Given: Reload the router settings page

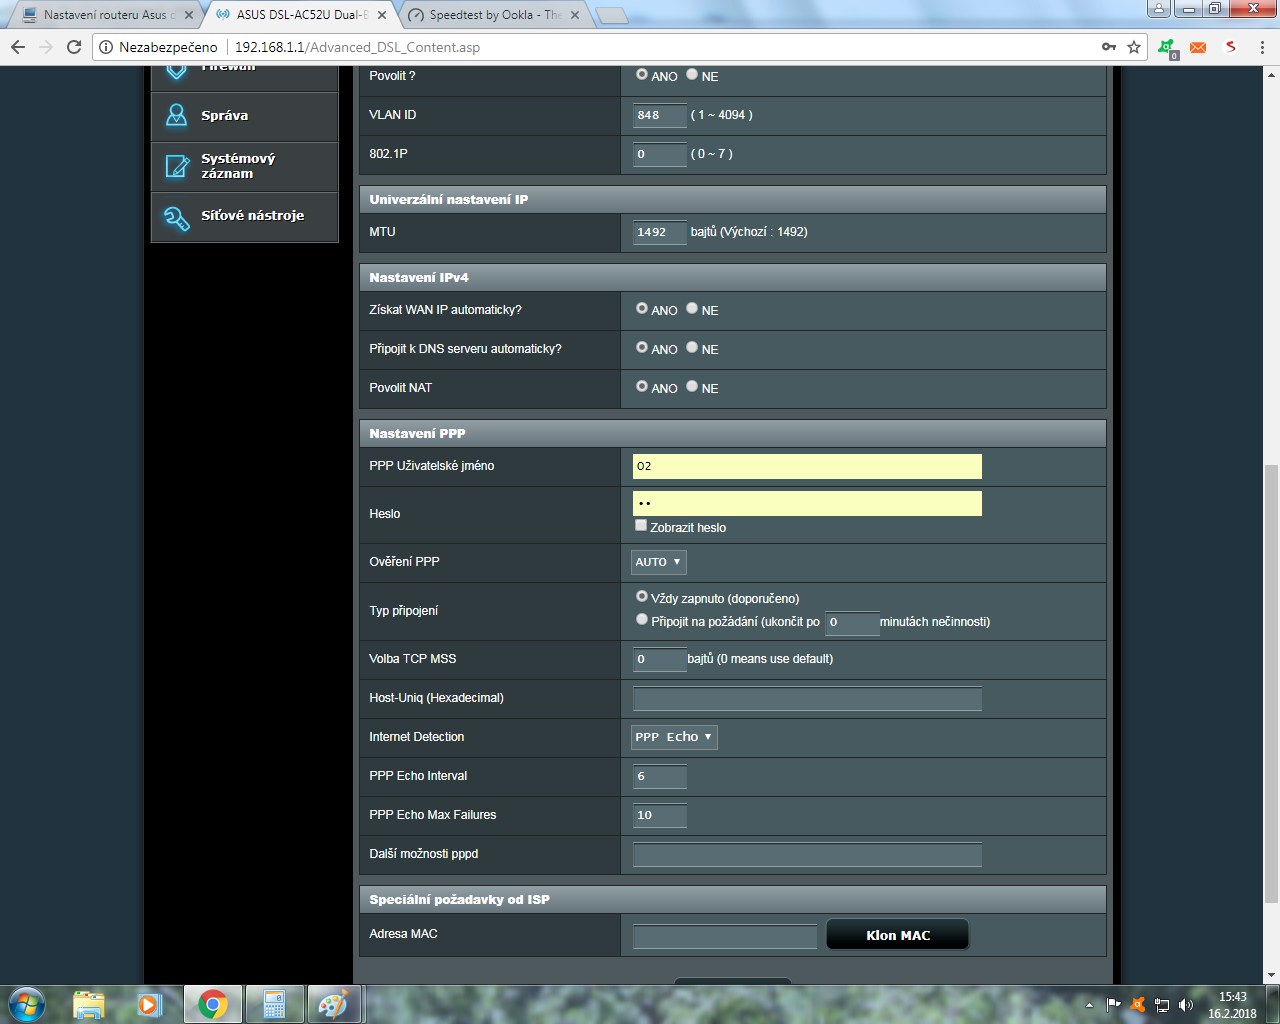Looking at the screenshot, I should click(74, 47).
